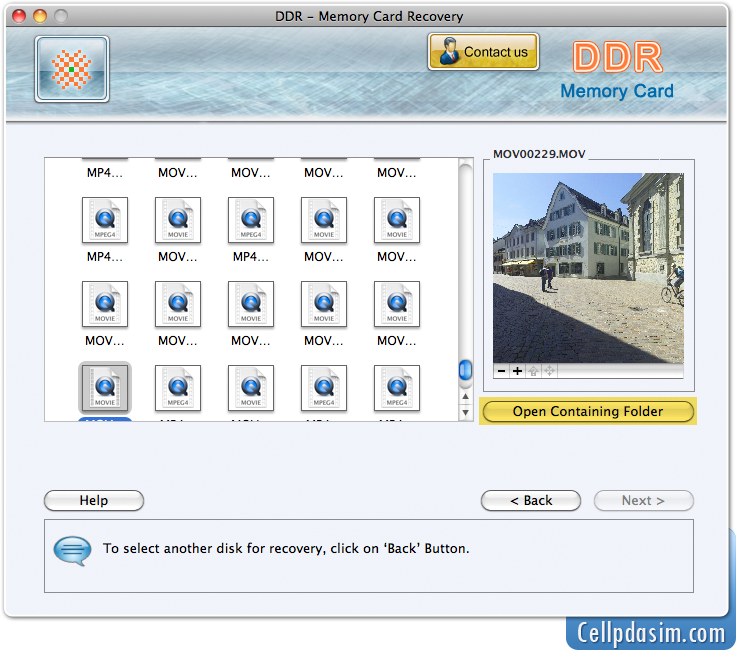This screenshot has width=736, height=650.
Task: Select top-row MOVIE icon nearest the scrollbar
Action: pos(397,220)
